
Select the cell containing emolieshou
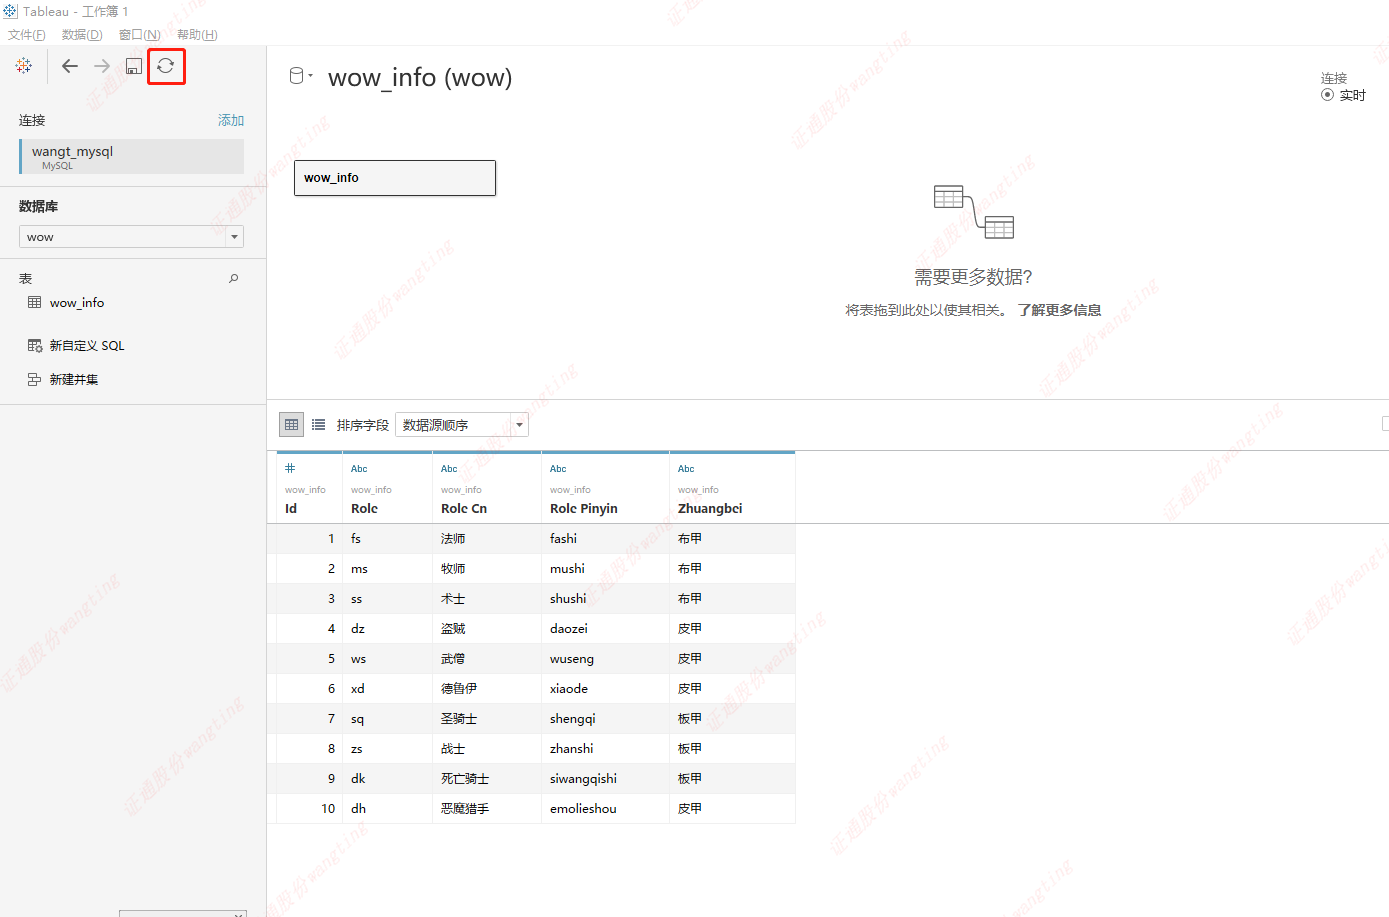point(605,808)
